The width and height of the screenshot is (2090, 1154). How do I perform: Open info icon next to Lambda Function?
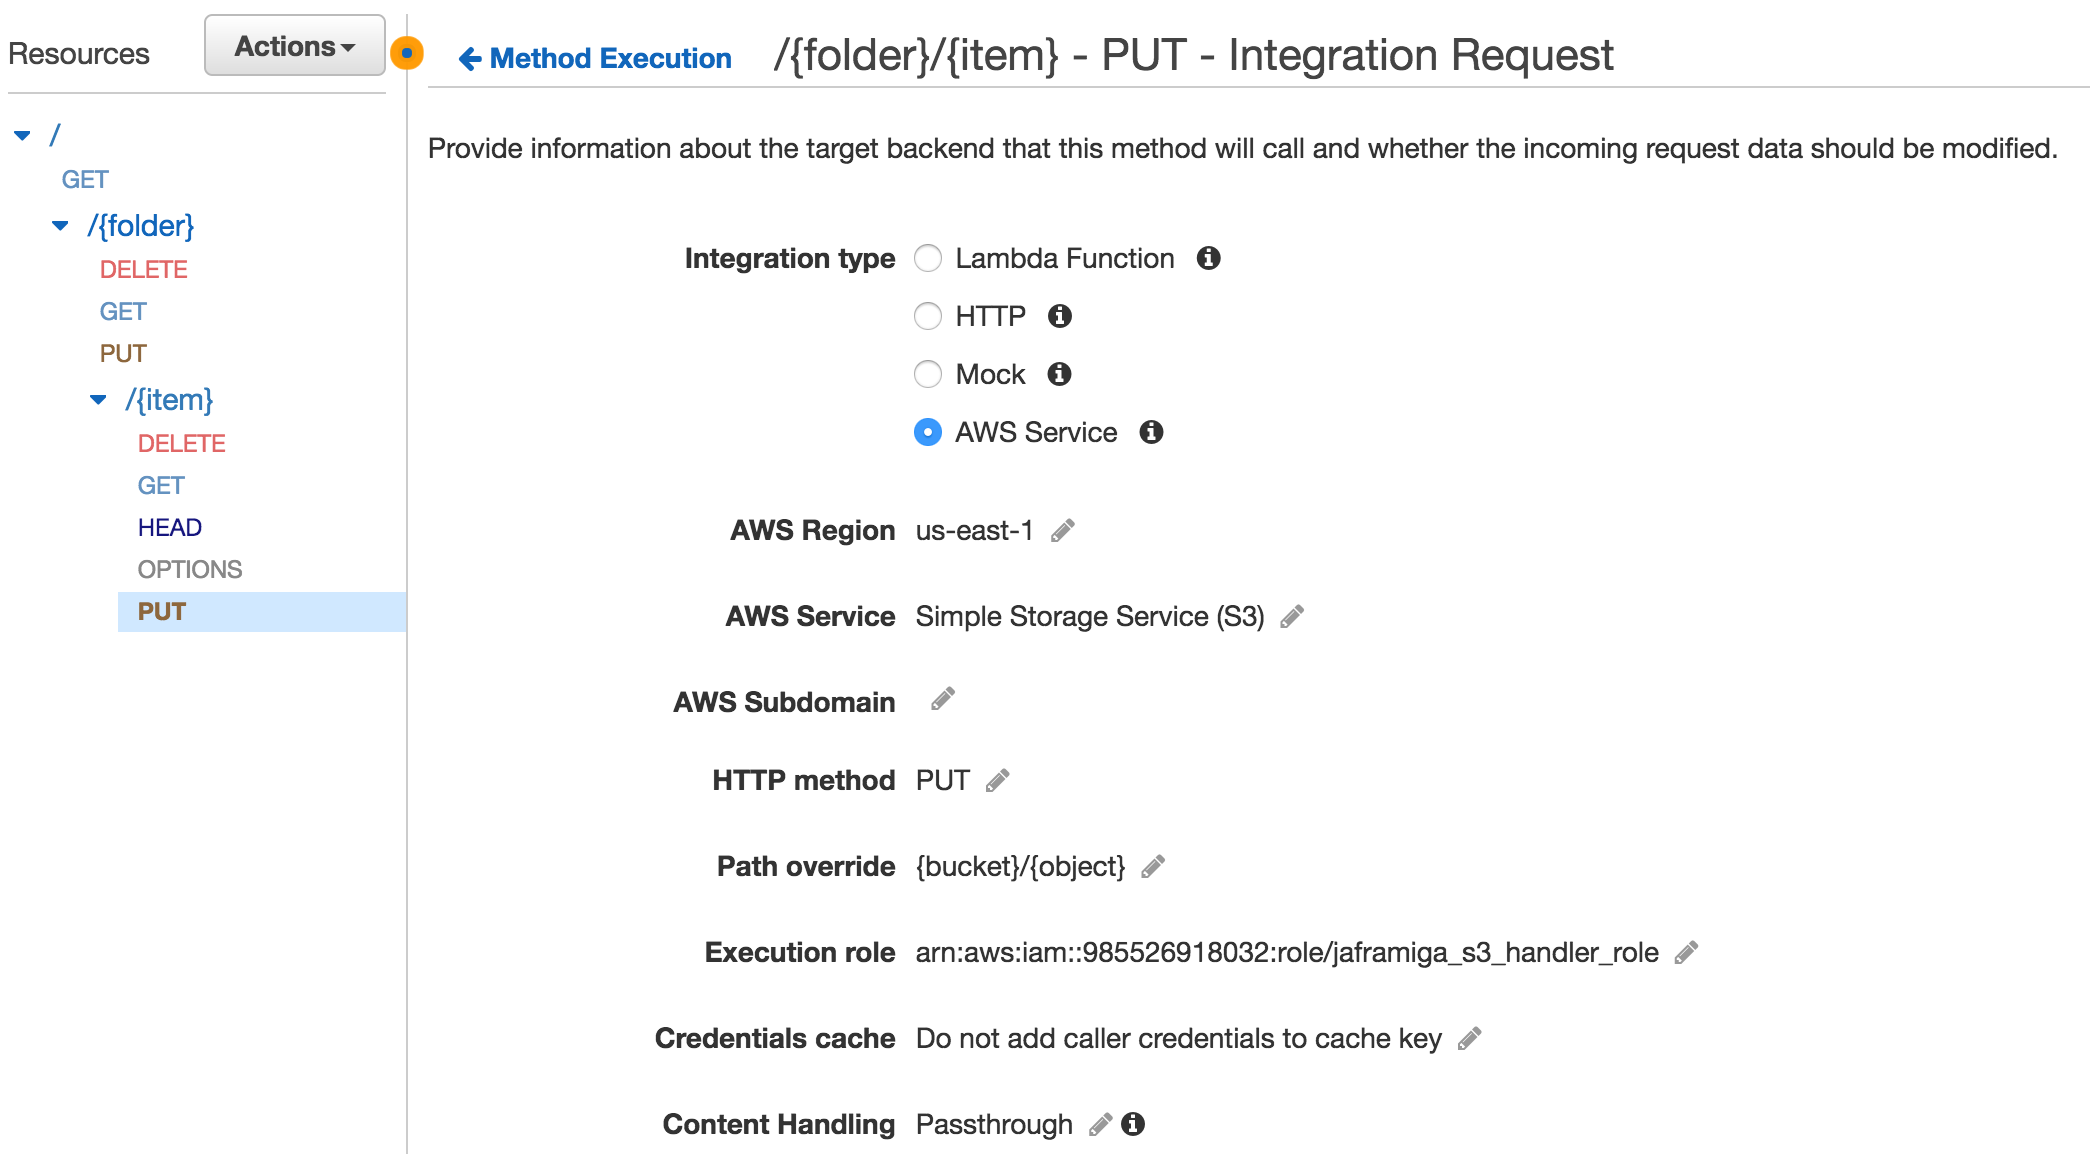point(1209,258)
